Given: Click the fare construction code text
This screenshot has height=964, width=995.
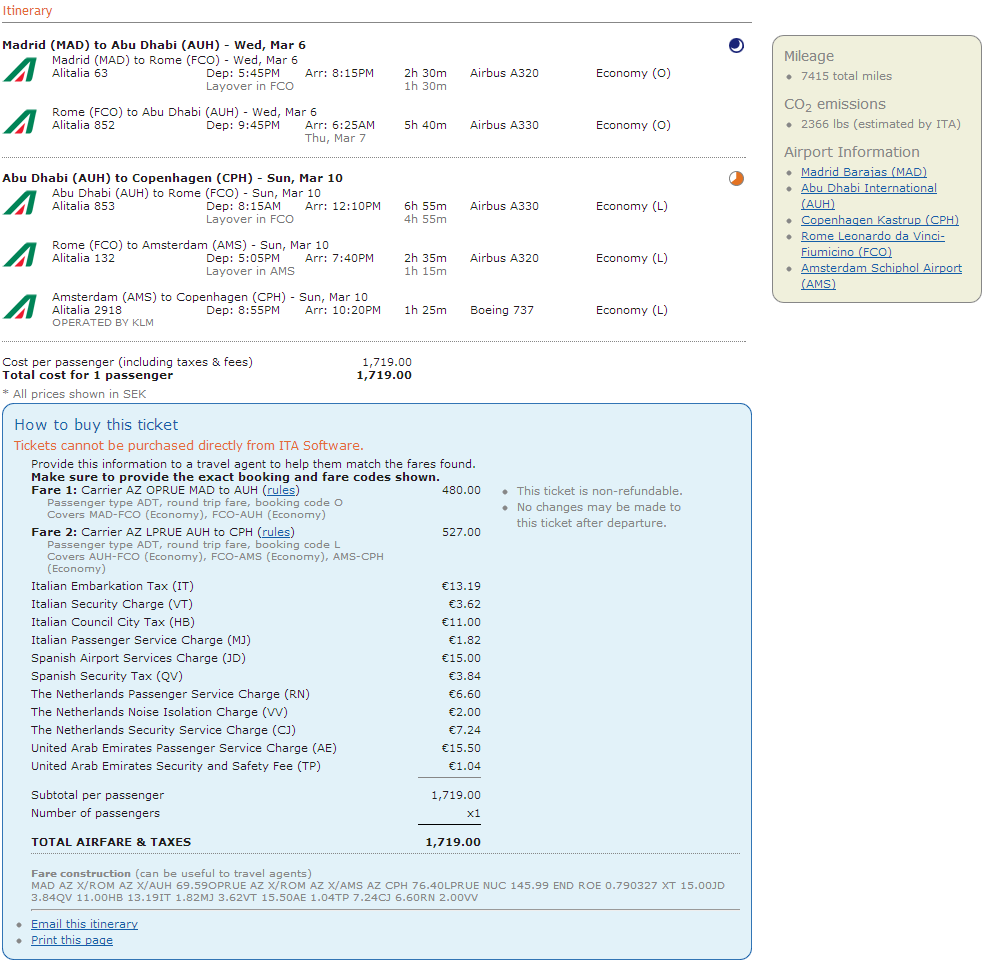Looking at the screenshot, I should 377,891.
